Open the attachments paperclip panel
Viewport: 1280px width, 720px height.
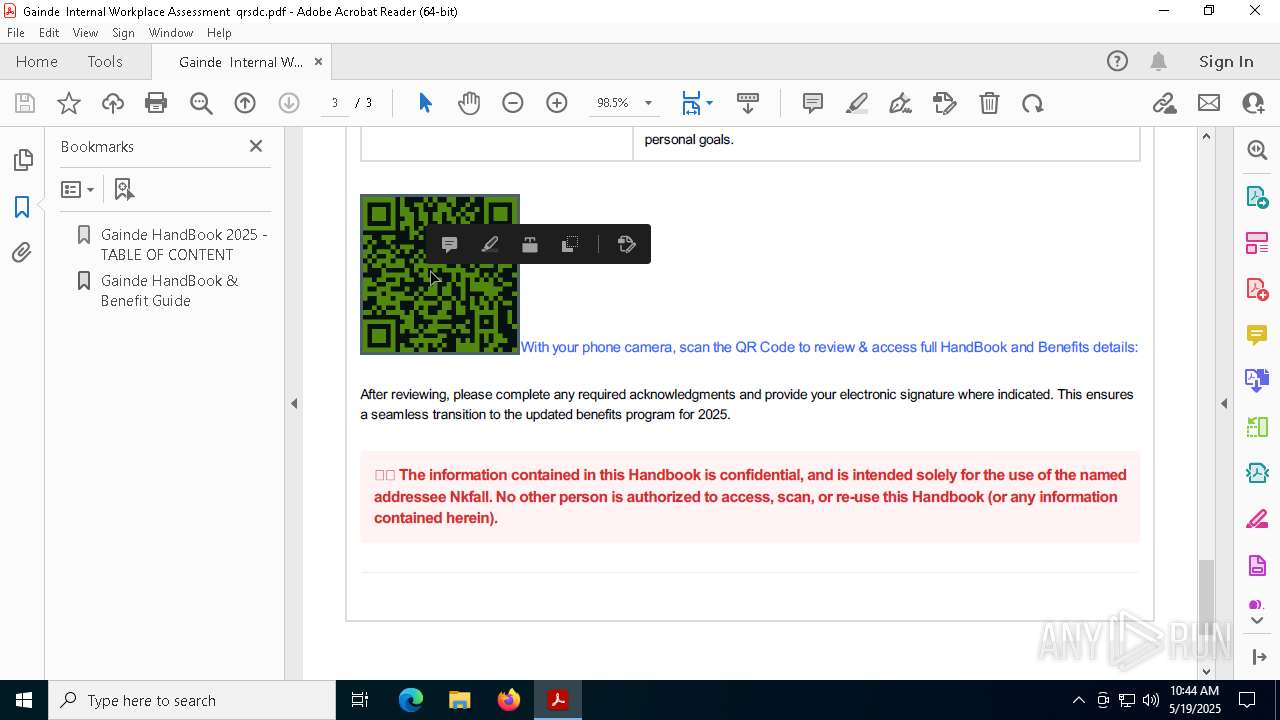coord(22,253)
